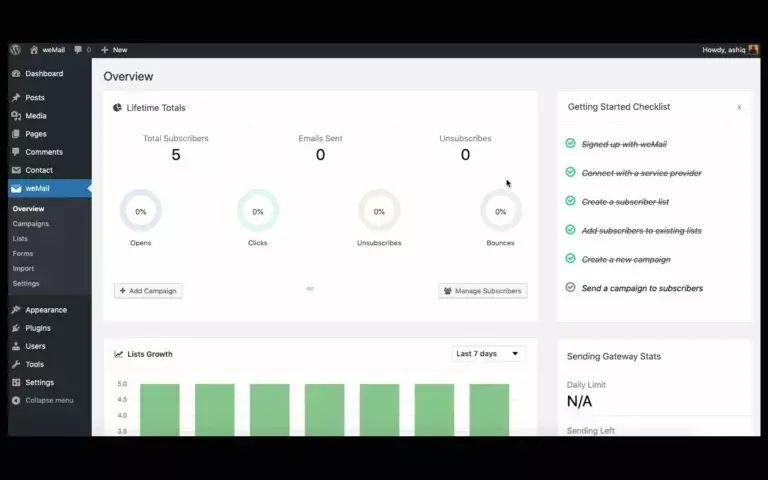
Task: Click the Settings sliders icon
Action: (16, 382)
